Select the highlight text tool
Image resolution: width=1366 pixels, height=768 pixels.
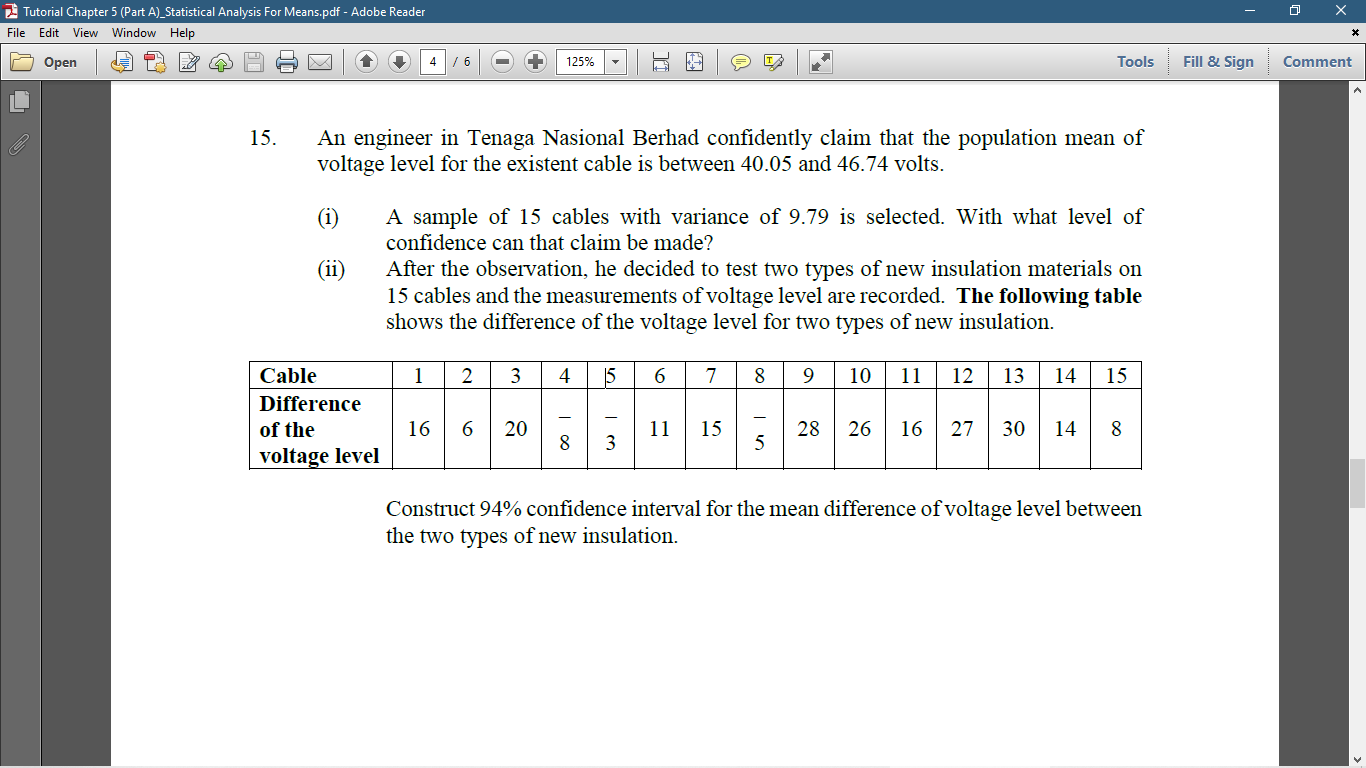773,62
